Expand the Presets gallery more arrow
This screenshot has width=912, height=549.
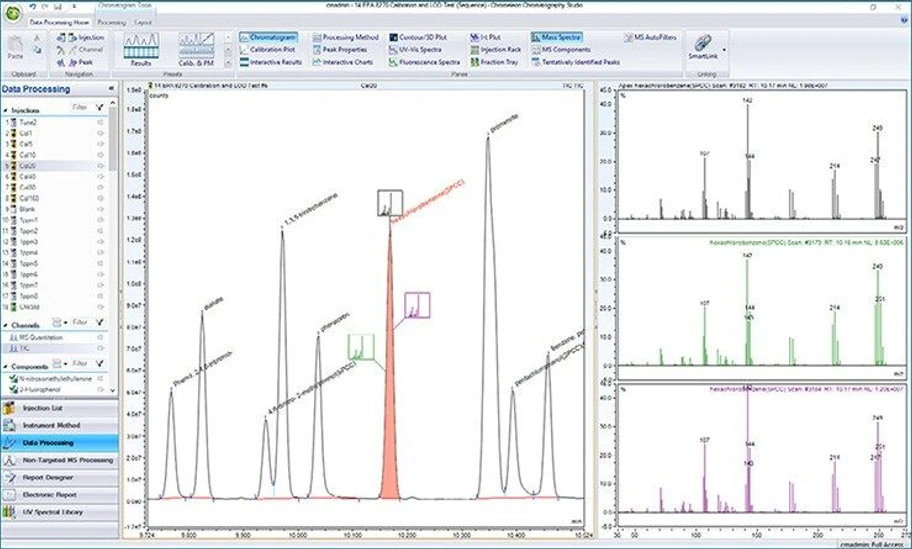228,62
